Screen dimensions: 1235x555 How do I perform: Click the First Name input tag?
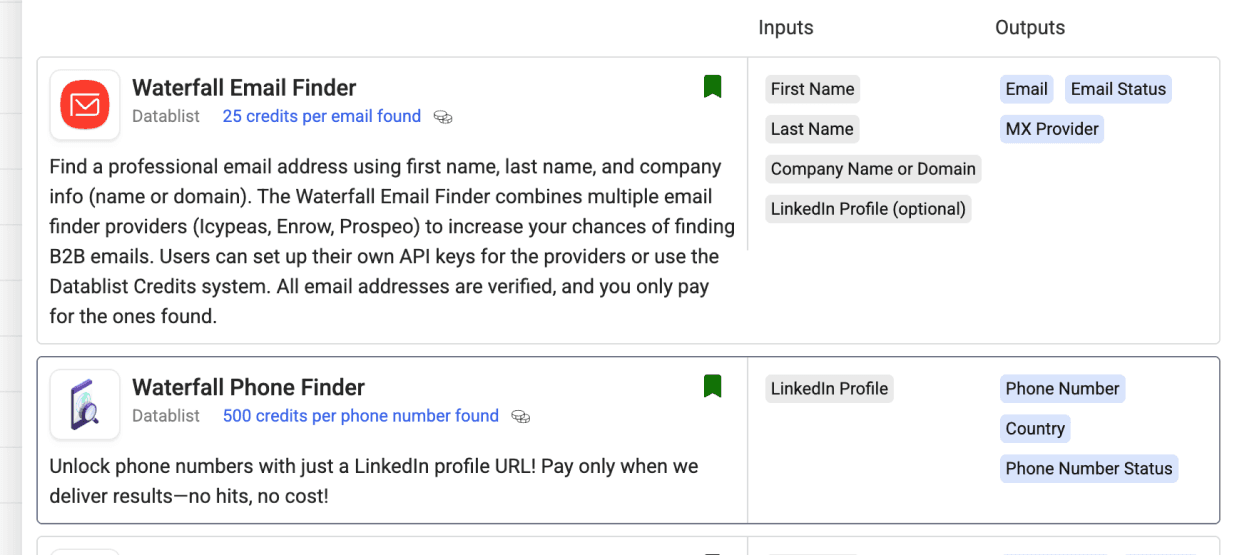(x=812, y=89)
